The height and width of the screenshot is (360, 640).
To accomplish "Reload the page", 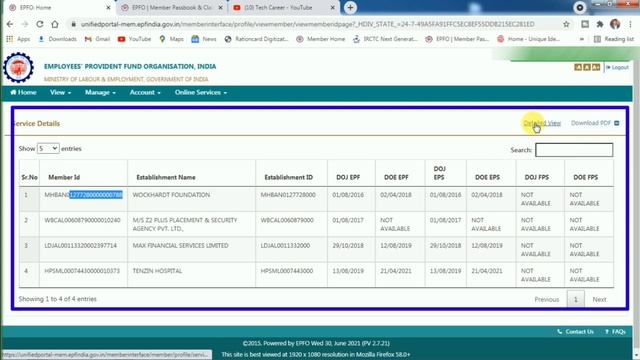I will 40,24.
